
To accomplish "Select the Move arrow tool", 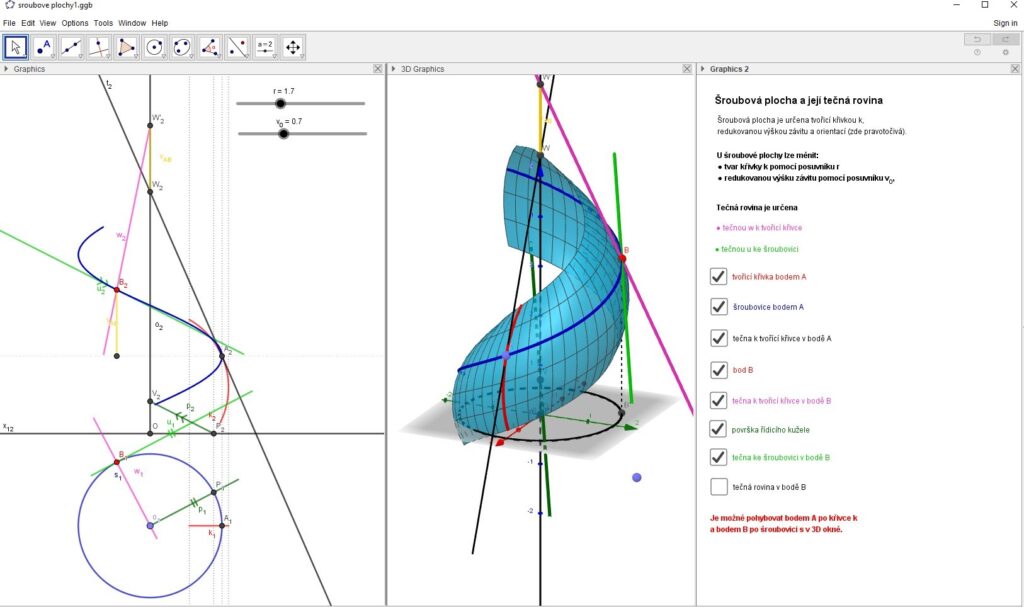I will (16, 47).
